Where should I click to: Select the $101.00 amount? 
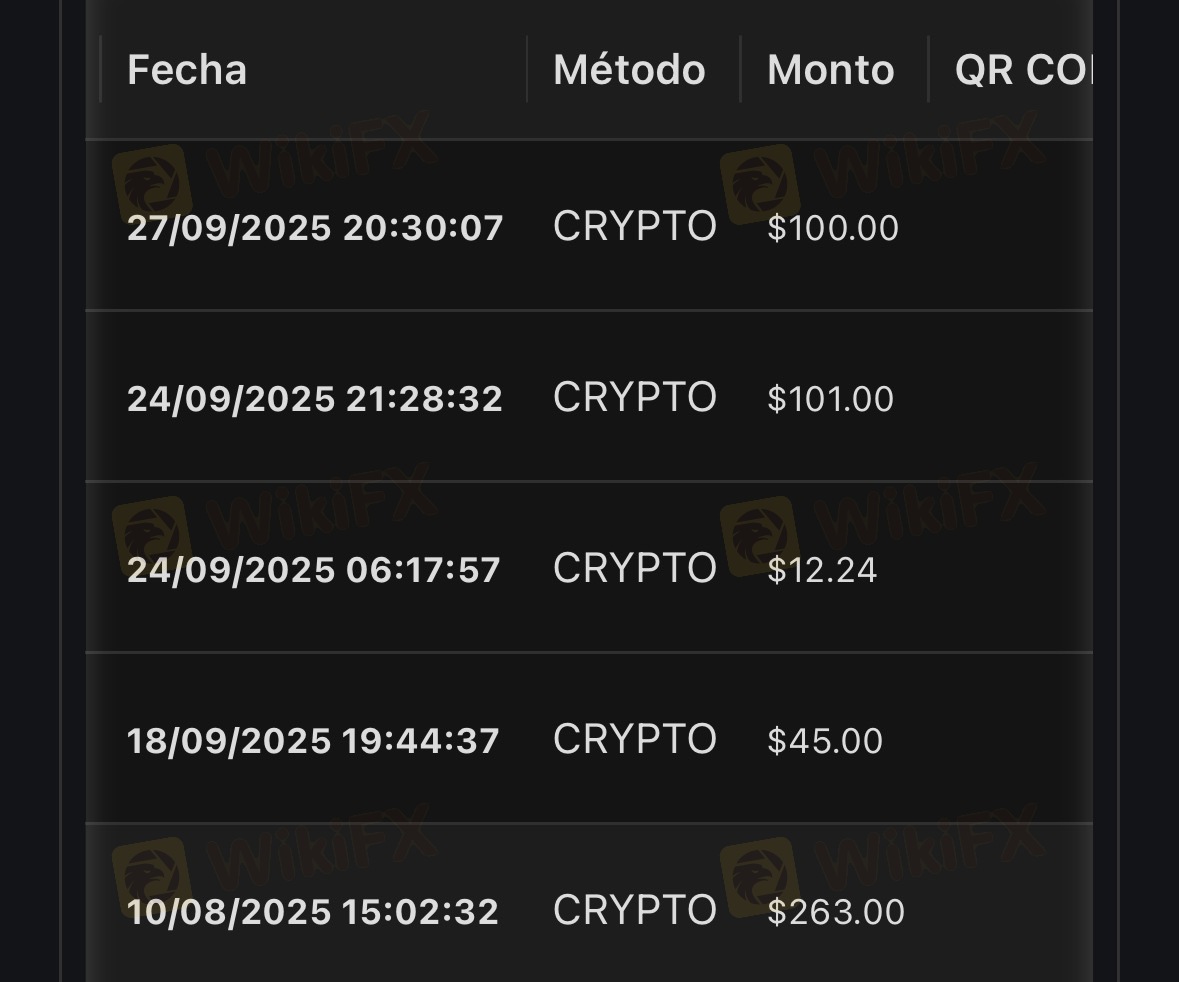830,399
